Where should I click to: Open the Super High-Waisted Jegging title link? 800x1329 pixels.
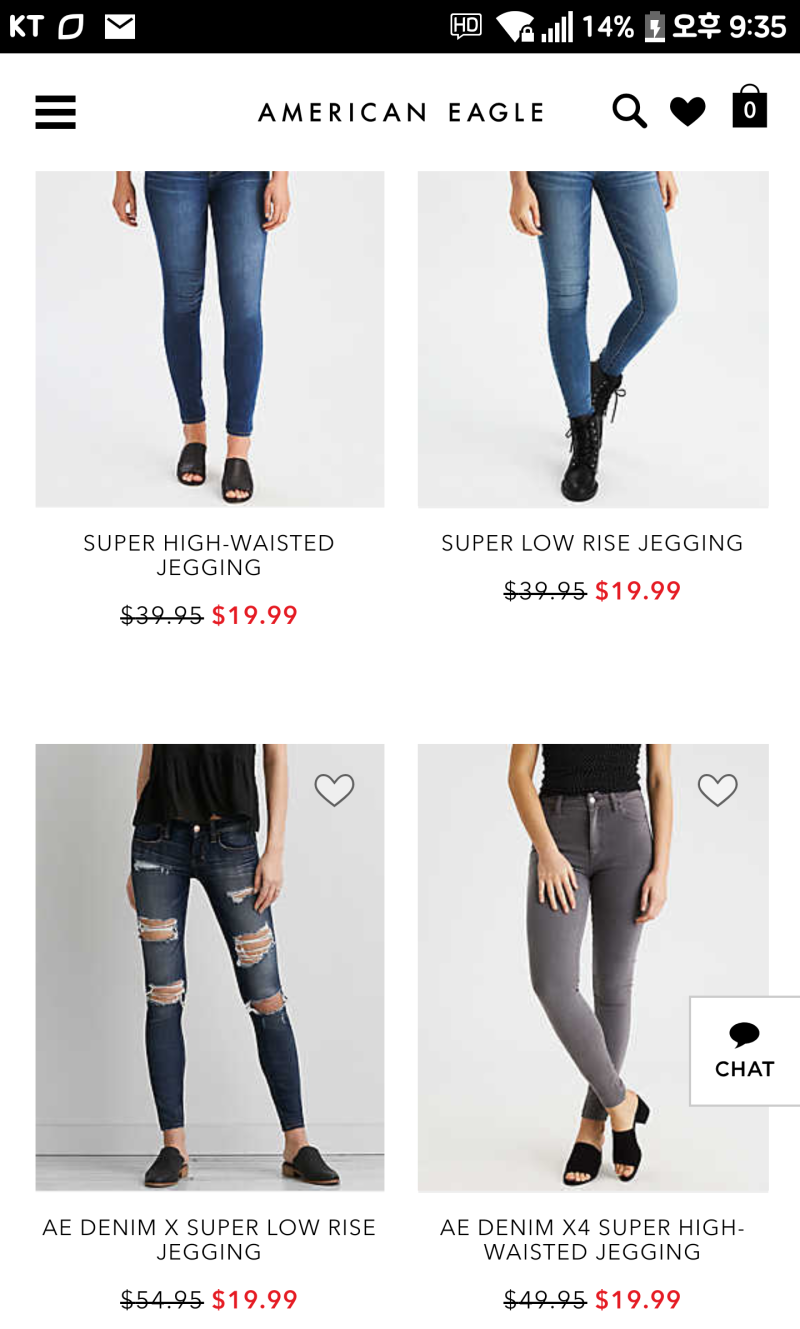point(209,555)
